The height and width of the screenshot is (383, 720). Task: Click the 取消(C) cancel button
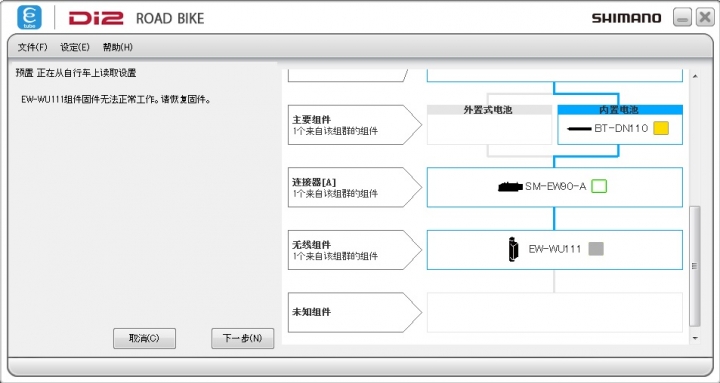[144, 338]
